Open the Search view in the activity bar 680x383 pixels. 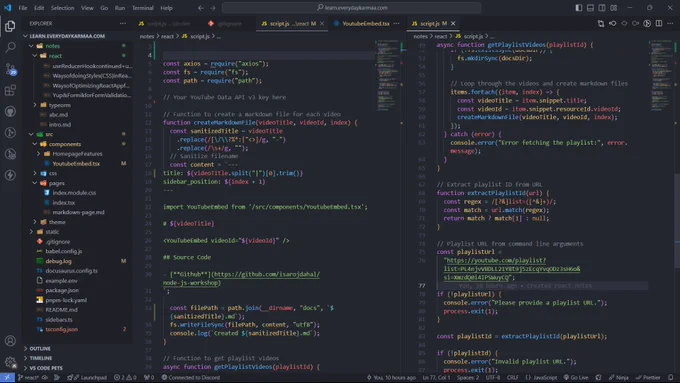point(10,47)
